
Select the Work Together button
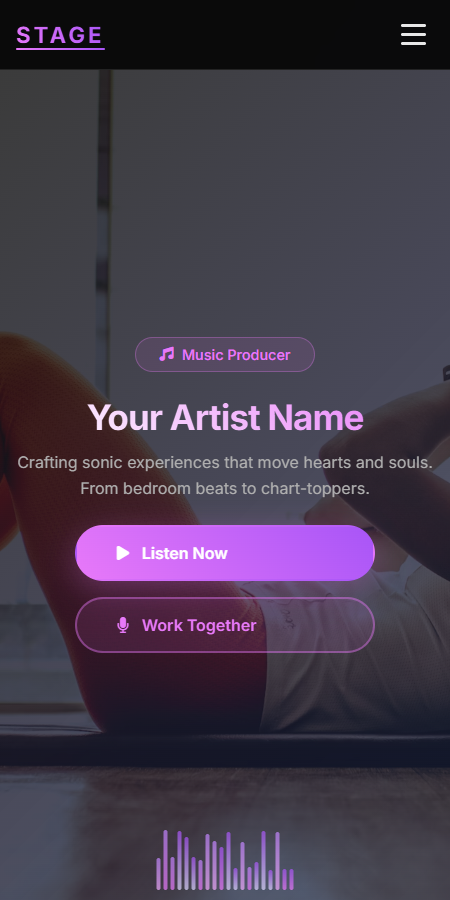coord(225,625)
